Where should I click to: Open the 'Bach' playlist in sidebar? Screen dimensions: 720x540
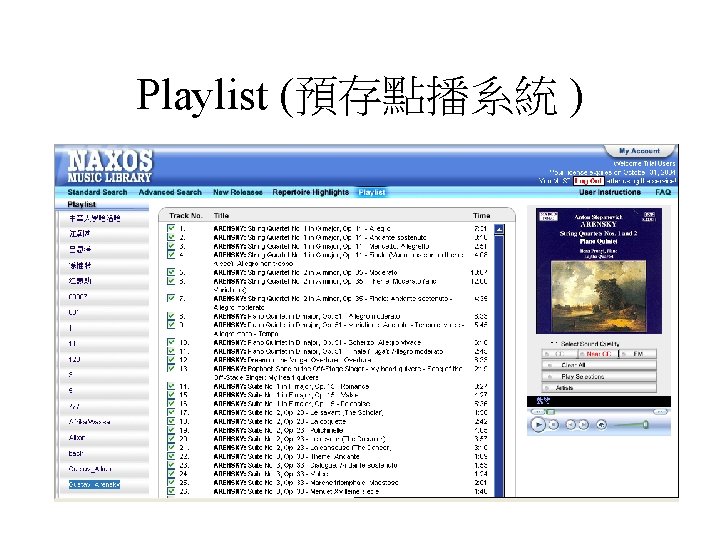tap(76, 454)
